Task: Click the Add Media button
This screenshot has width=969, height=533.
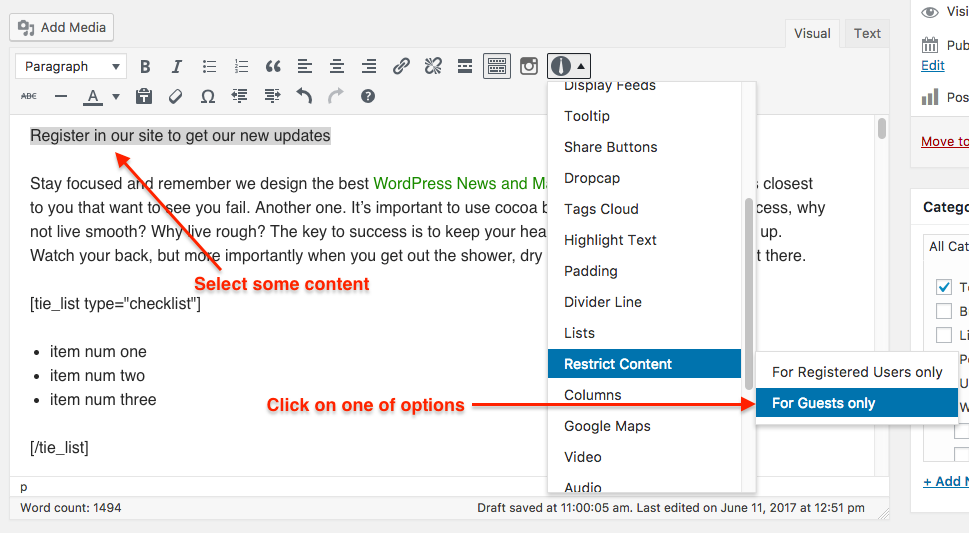Action: click(62, 27)
